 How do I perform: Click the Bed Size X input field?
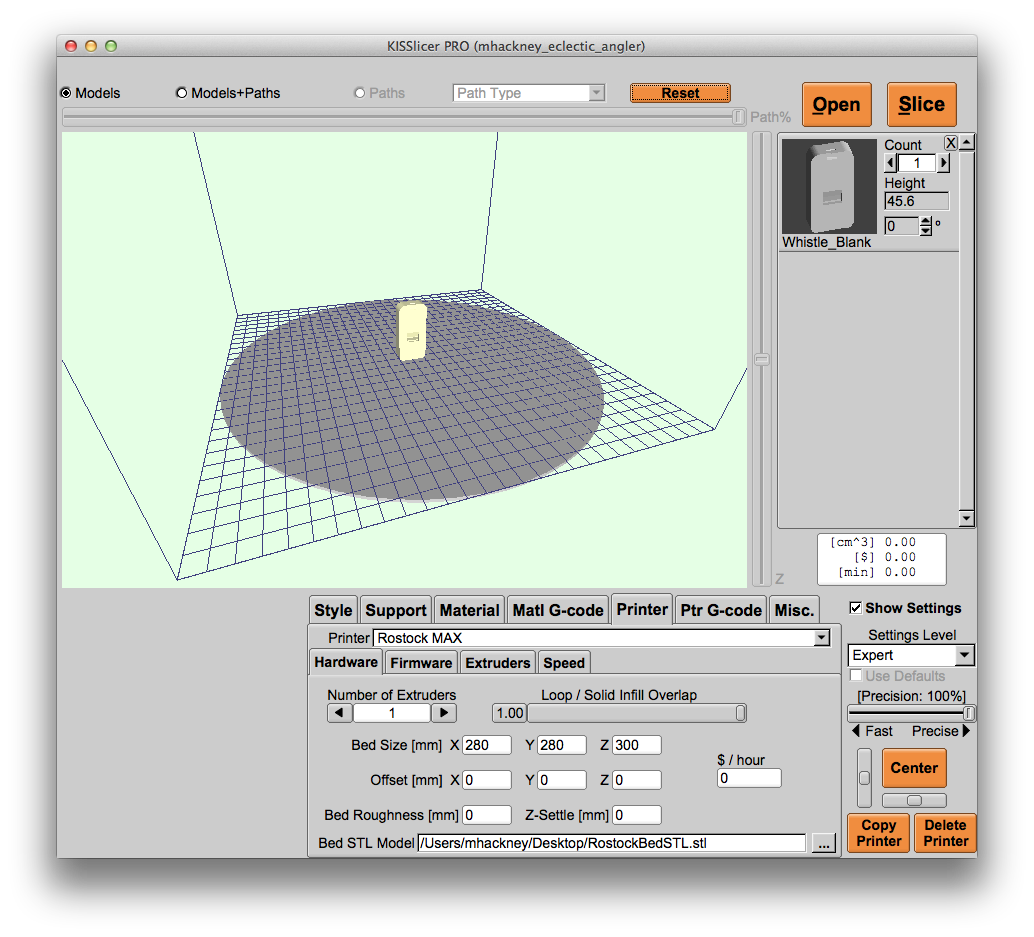486,745
